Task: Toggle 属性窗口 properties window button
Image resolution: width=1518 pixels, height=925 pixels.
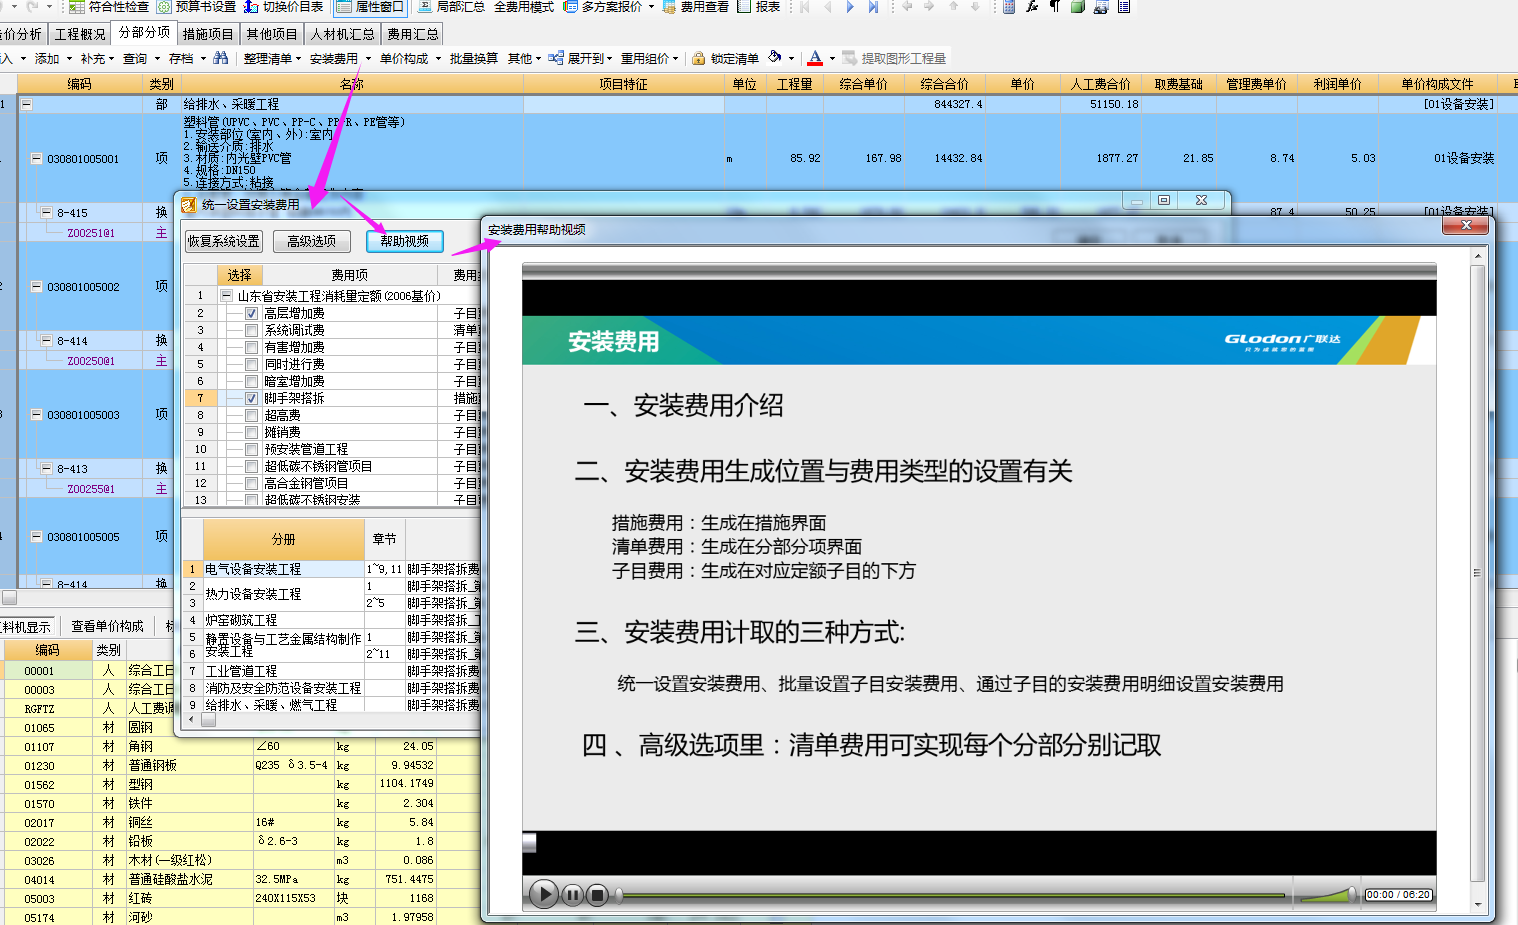Action: (370, 6)
